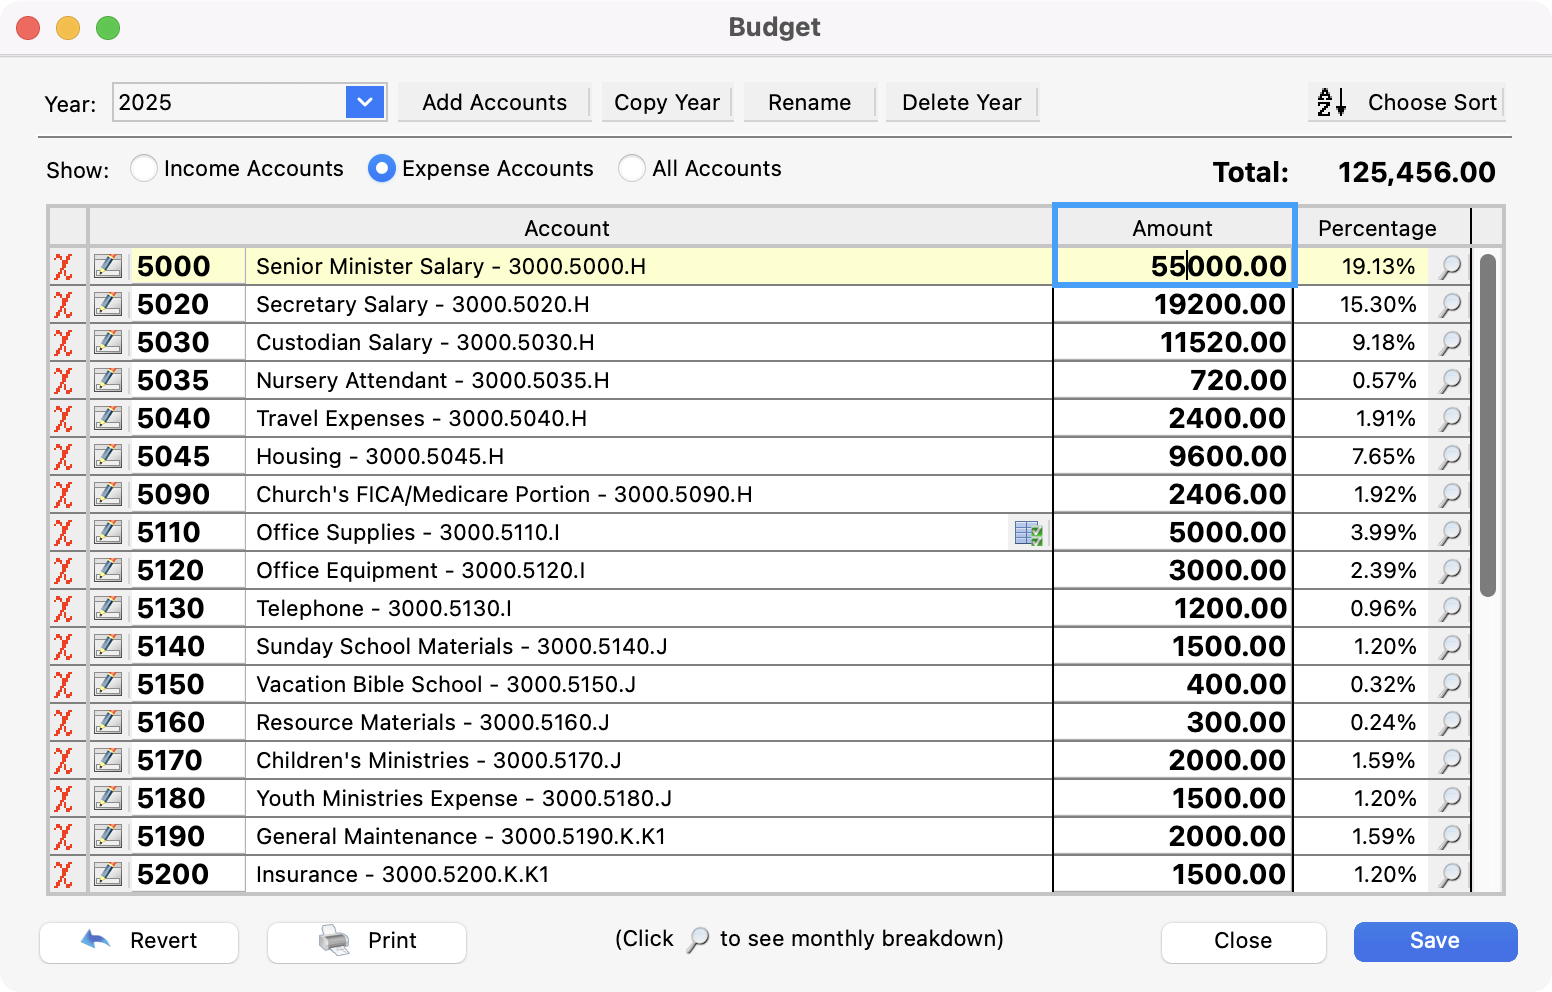Click the vertical scrollbar of the budget table
Image resolution: width=1552 pixels, height=992 pixels.
1487,425
